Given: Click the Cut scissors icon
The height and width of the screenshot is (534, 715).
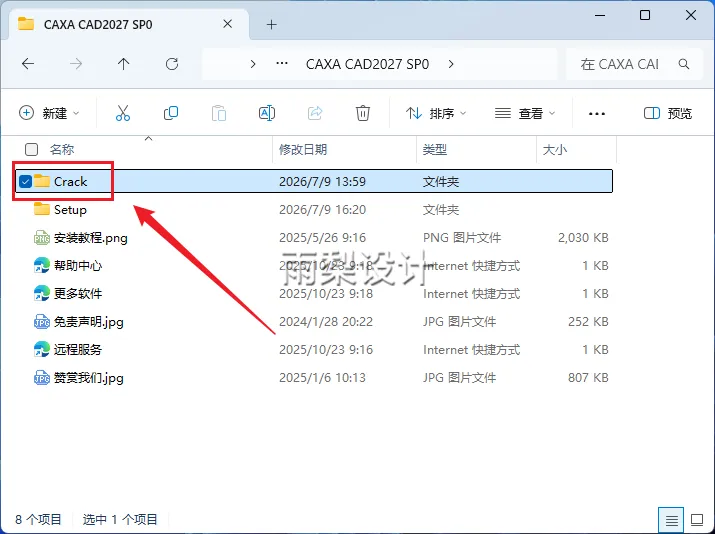Looking at the screenshot, I should [x=123, y=113].
